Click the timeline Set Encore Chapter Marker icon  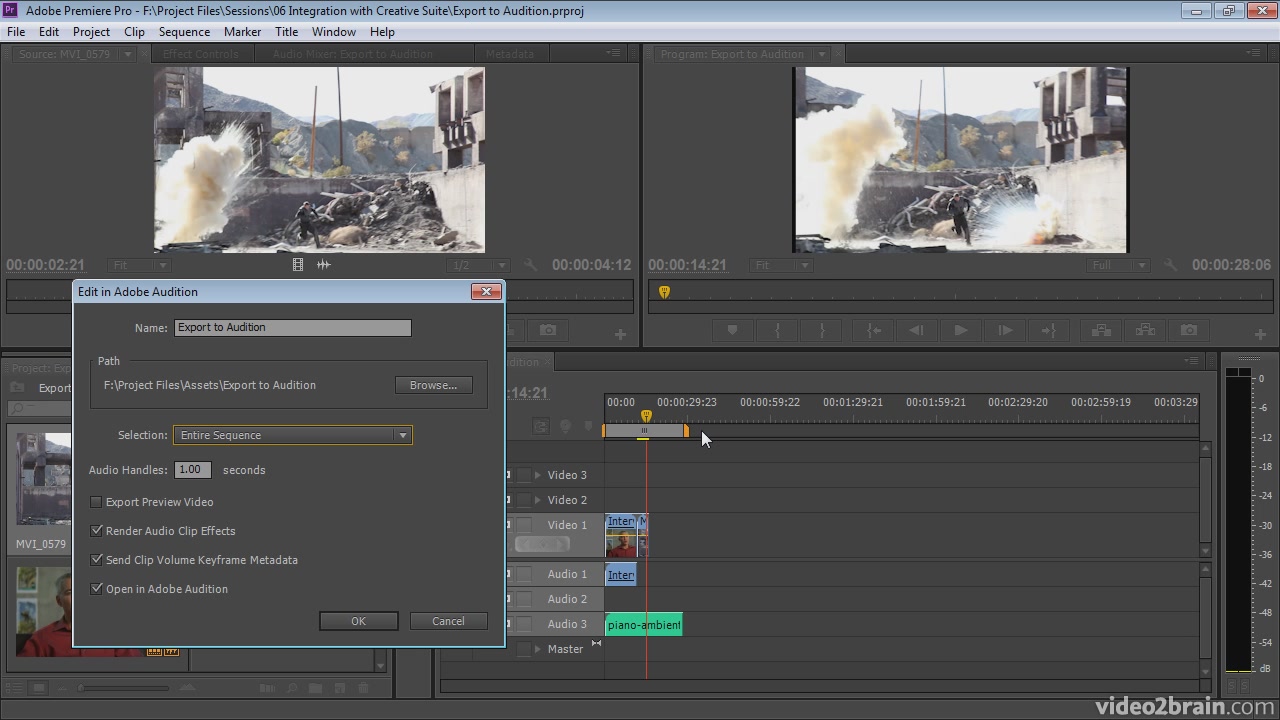tap(588, 426)
